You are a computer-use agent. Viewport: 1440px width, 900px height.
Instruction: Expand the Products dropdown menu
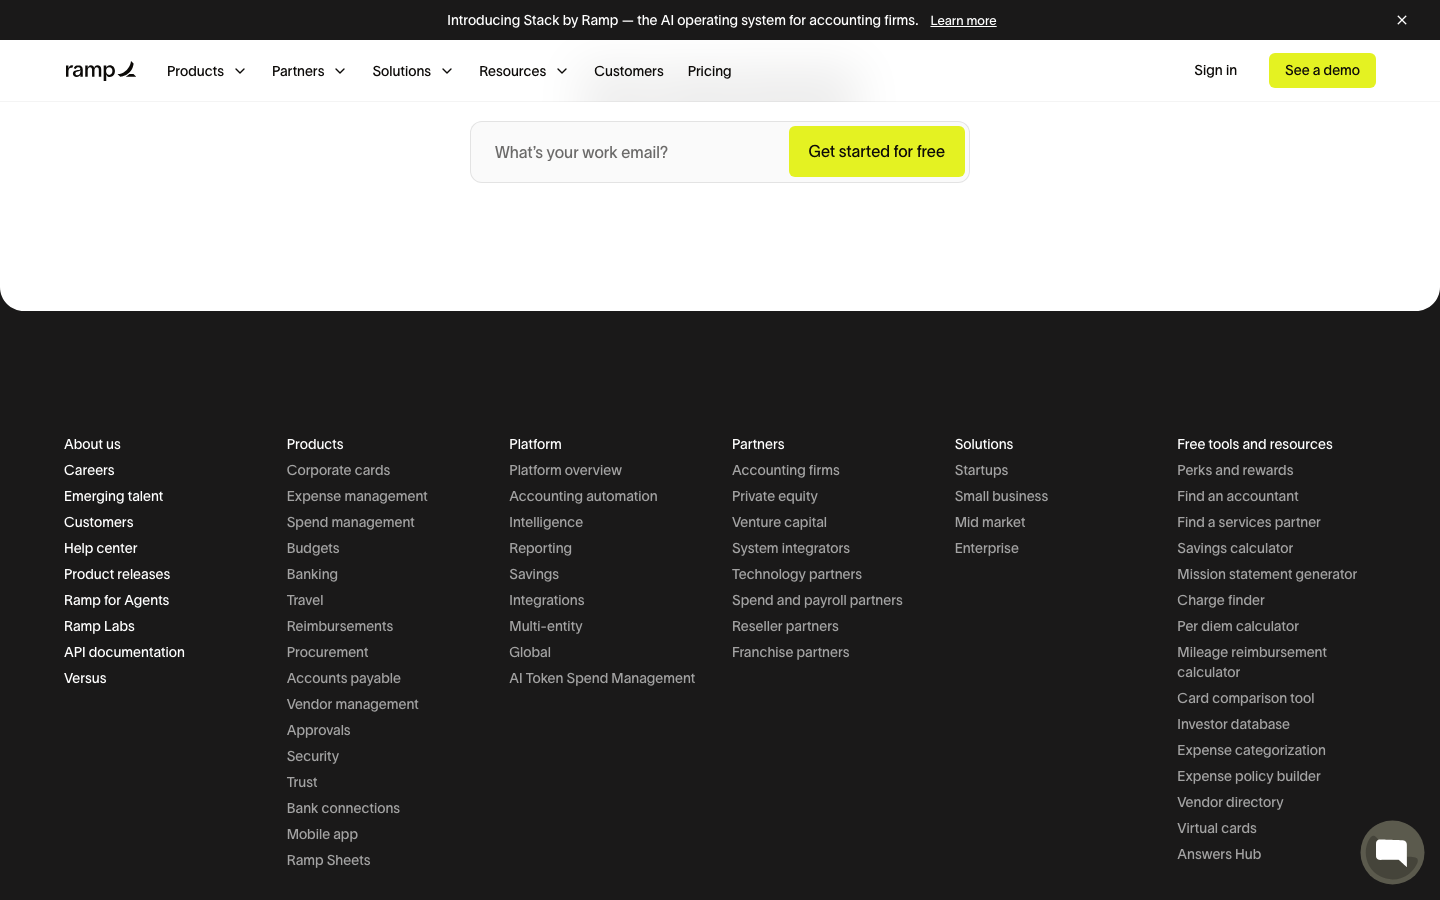[x=207, y=71]
